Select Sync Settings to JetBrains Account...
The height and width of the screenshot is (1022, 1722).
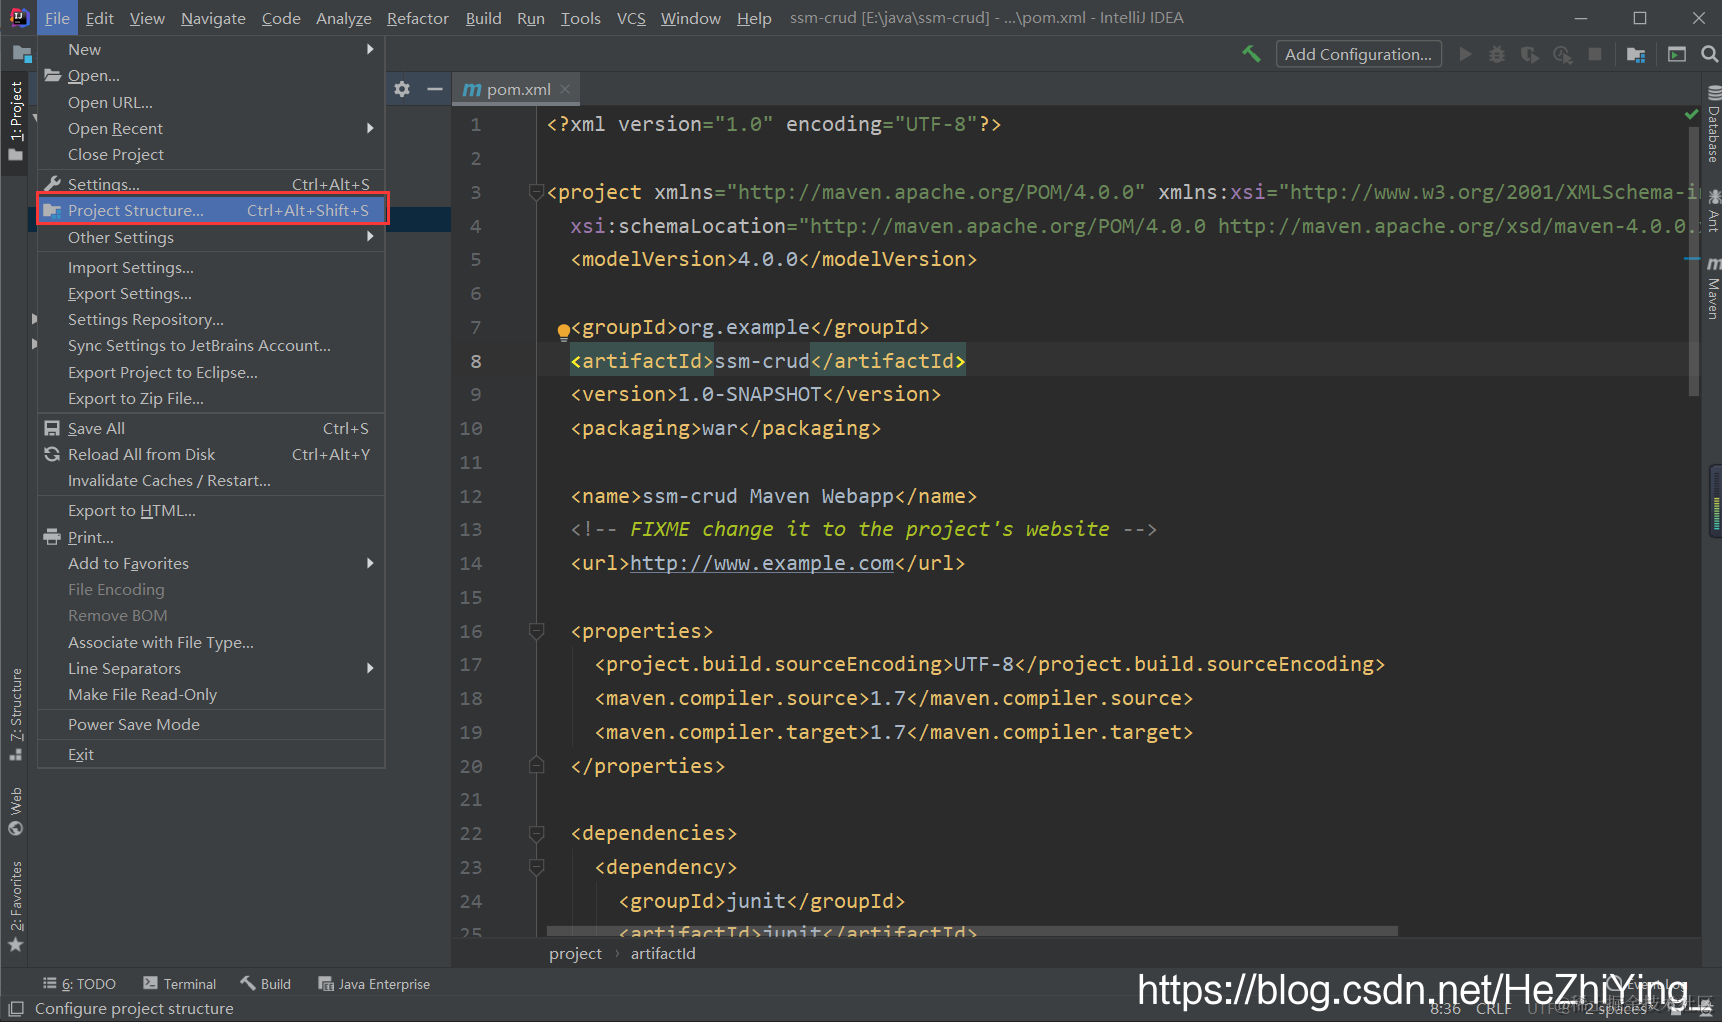click(x=211, y=345)
